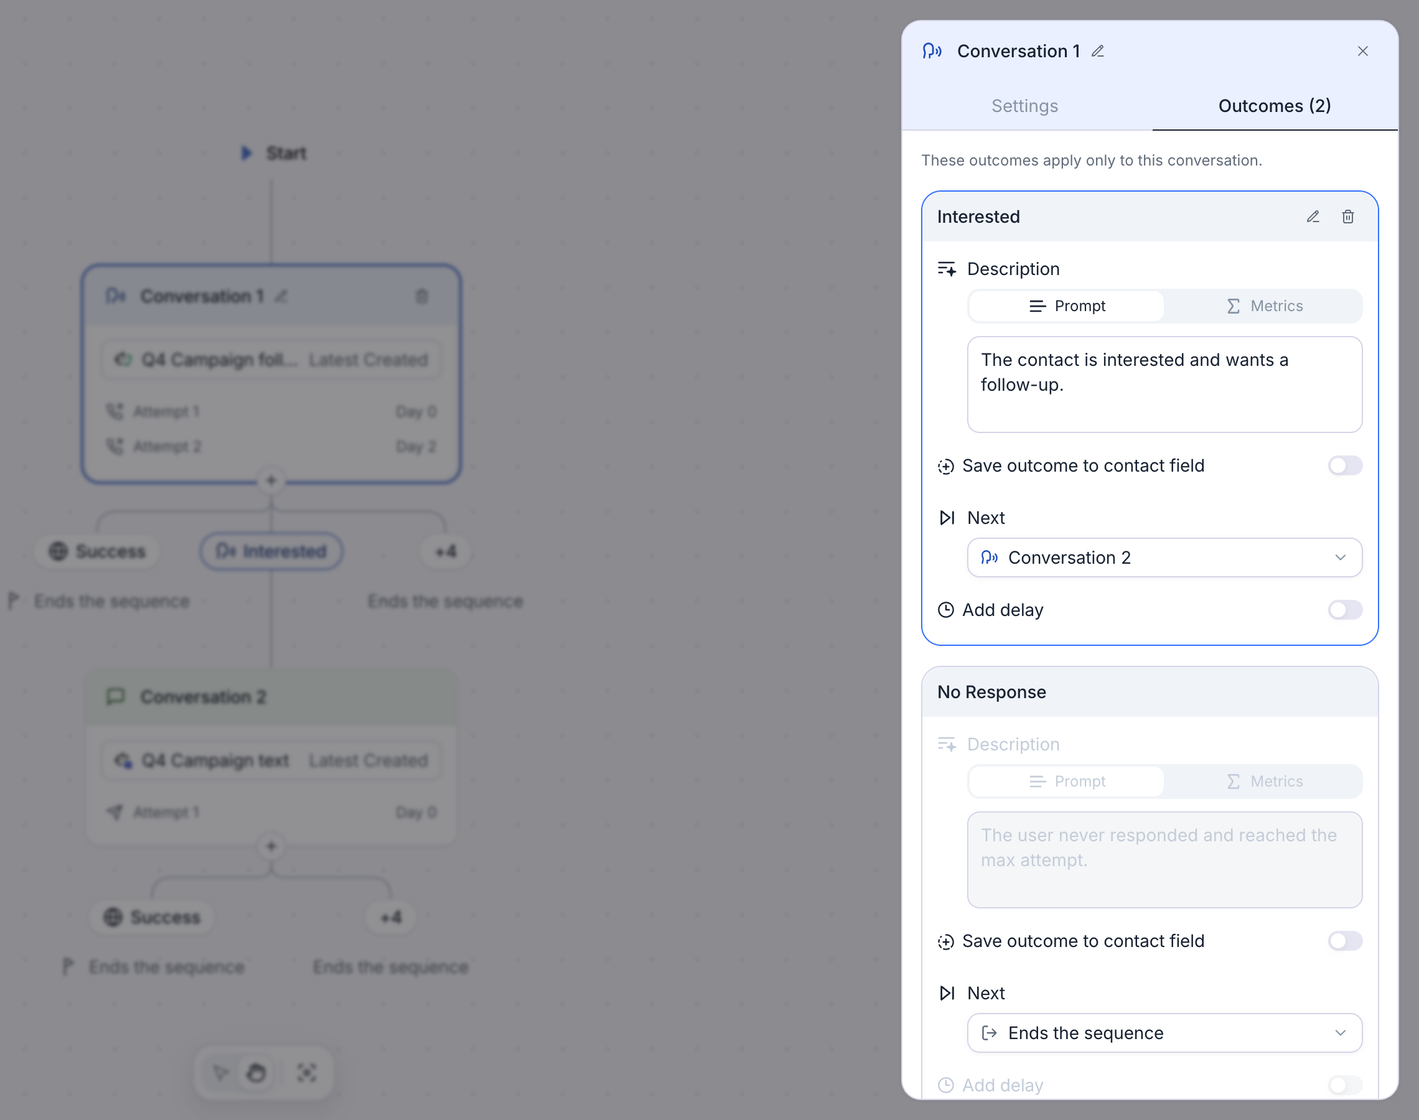The height and width of the screenshot is (1120, 1419).
Task: Click the fit-to-view icon in canvas toolbar
Action: click(307, 1073)
